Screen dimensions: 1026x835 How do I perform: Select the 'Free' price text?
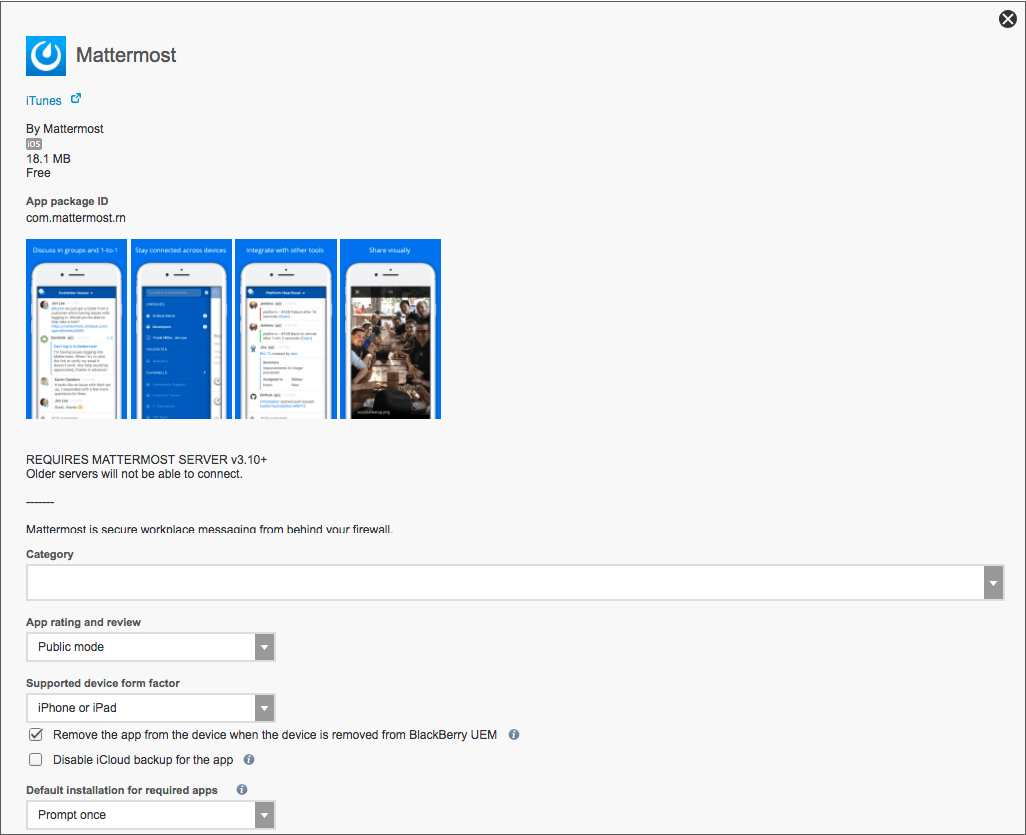click(39, 173)
